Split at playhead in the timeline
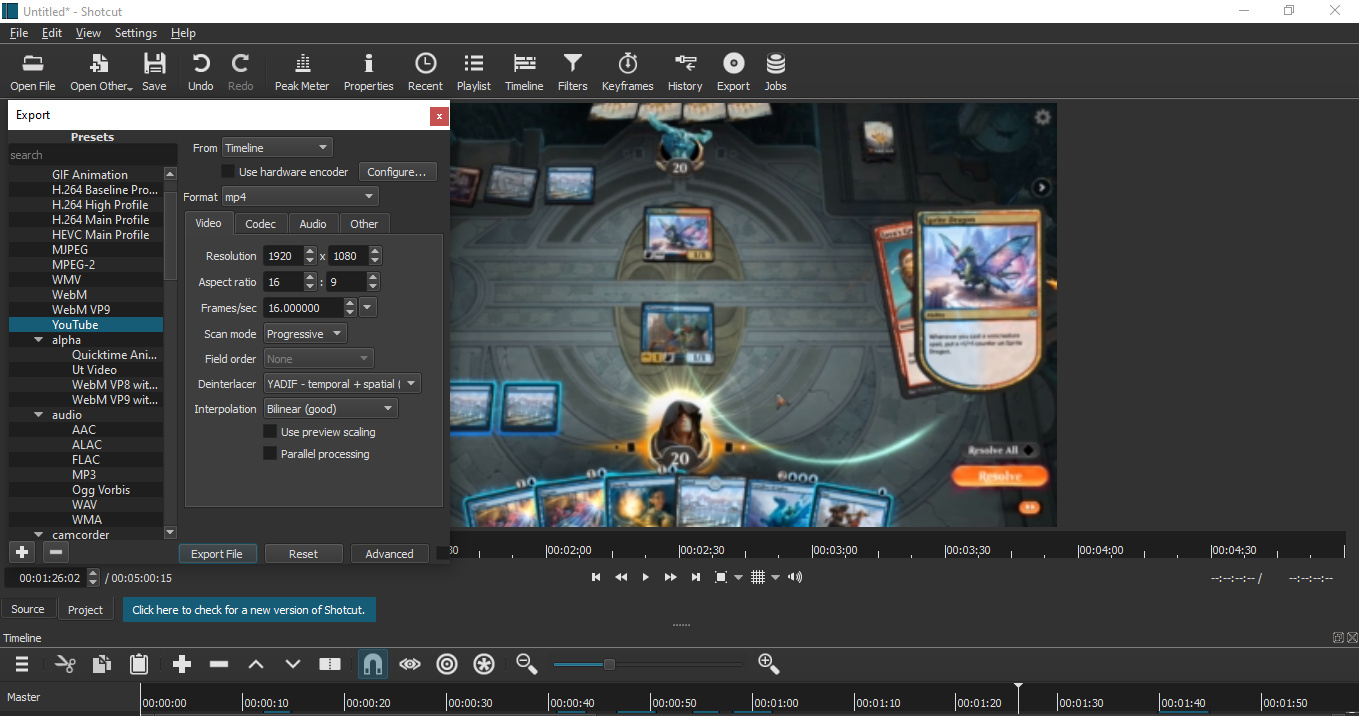 tap(330, 664)
